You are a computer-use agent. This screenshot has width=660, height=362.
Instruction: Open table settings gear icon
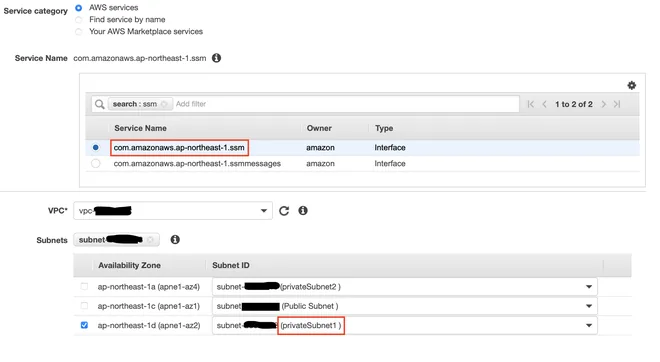coord(631,85)
